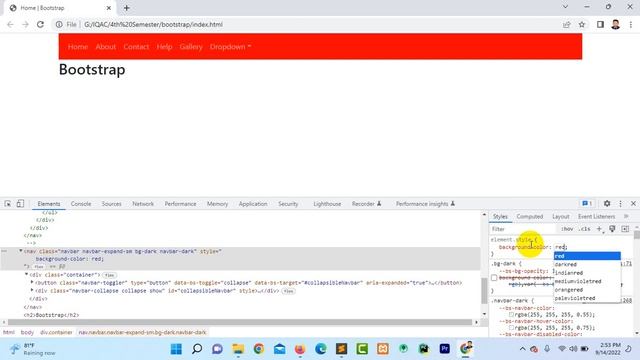Screen dimensions: 640x360
Task: Toggle the computed styles sidebar icon
Action: 625,229
